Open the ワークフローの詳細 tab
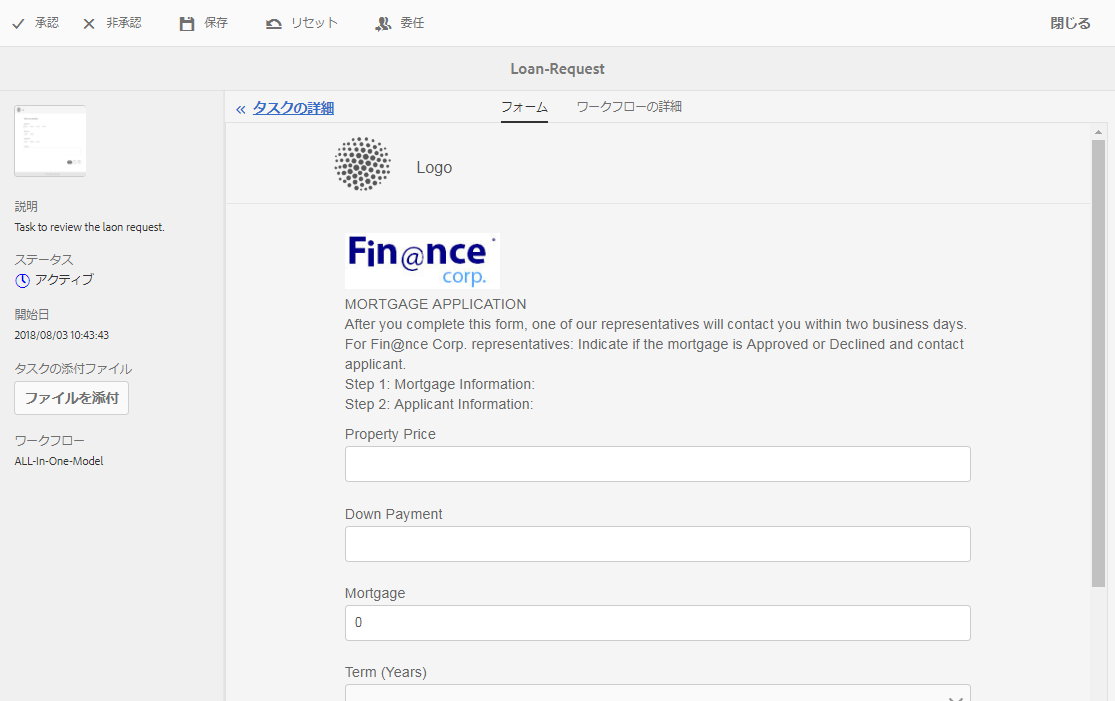 pos(629,107)
